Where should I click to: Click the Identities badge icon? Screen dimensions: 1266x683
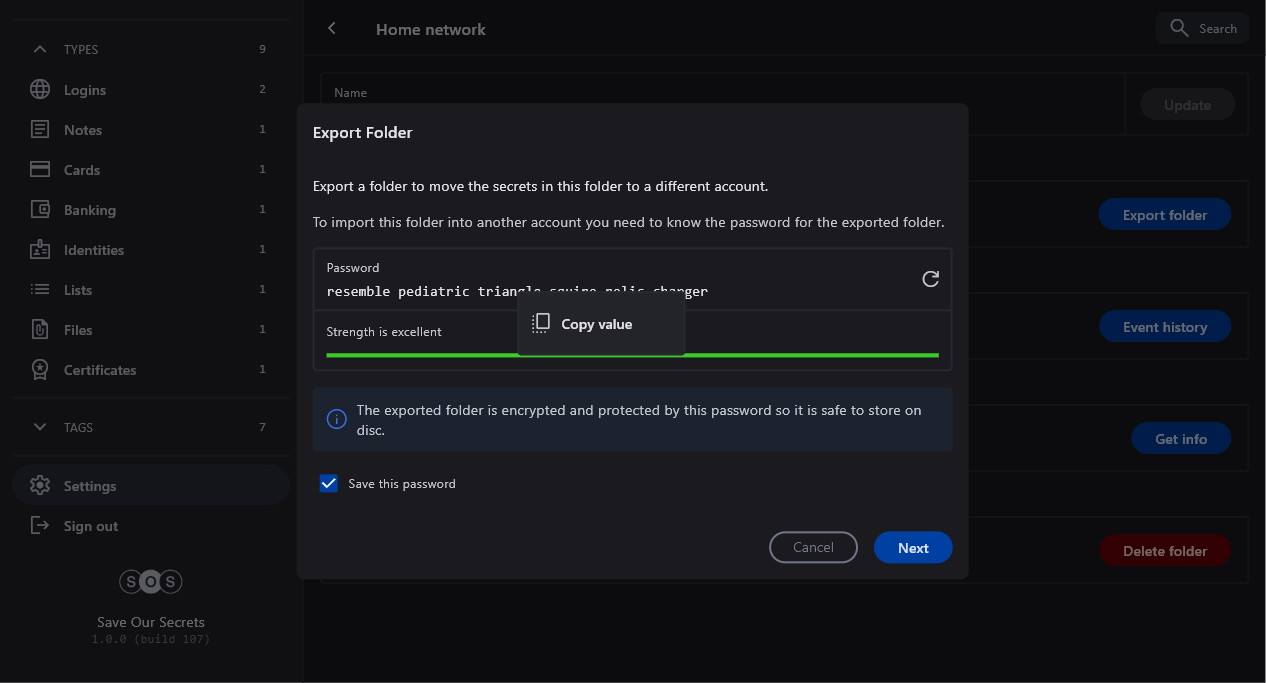tap(40, 250)
